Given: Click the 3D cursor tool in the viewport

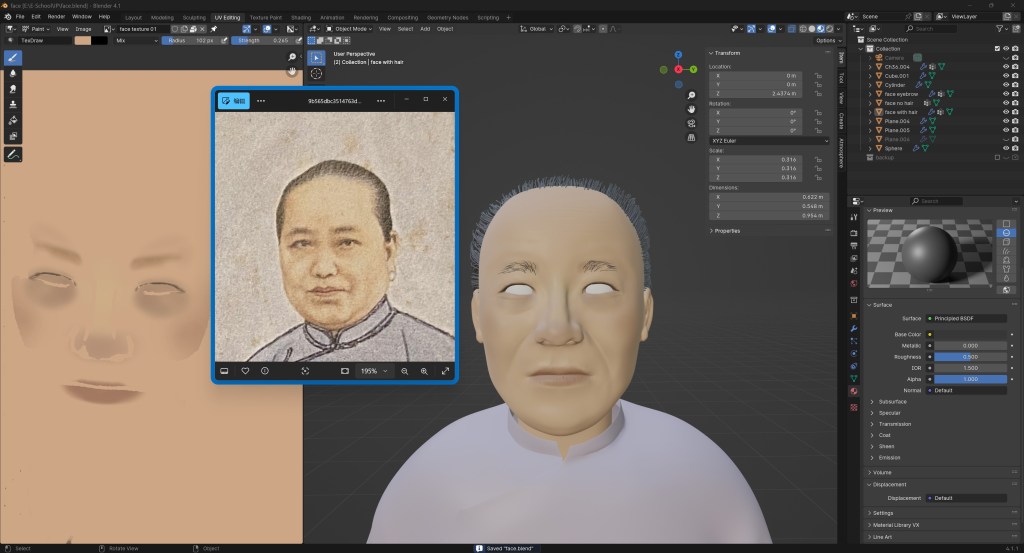Looking at the screenshot, I should [x=316, y=73].
